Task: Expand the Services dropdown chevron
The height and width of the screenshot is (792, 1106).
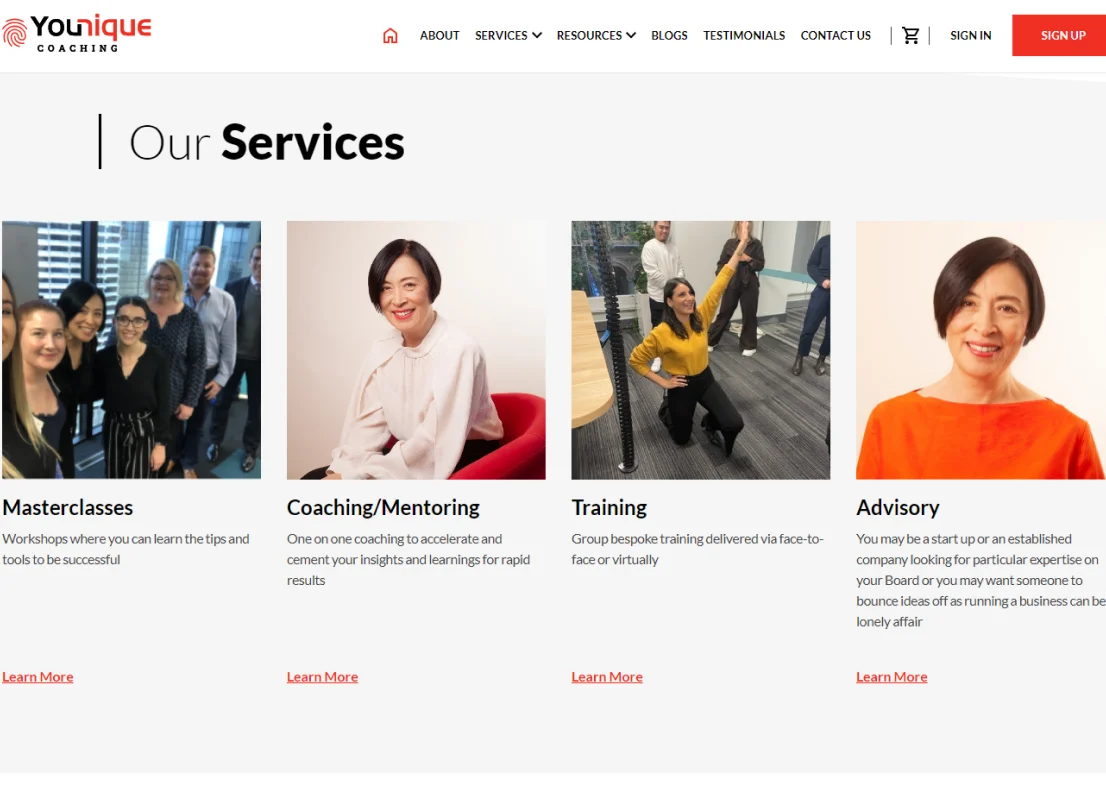Action: [537, 35]
